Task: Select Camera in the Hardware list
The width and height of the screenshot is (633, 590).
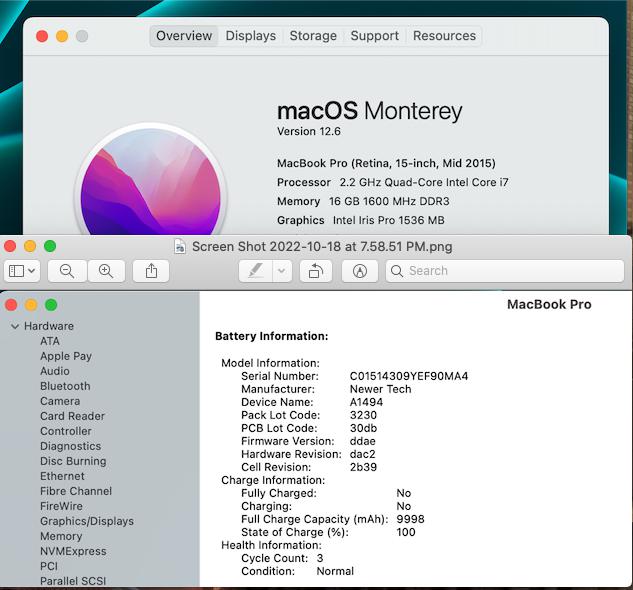Action: pos(60,401)
